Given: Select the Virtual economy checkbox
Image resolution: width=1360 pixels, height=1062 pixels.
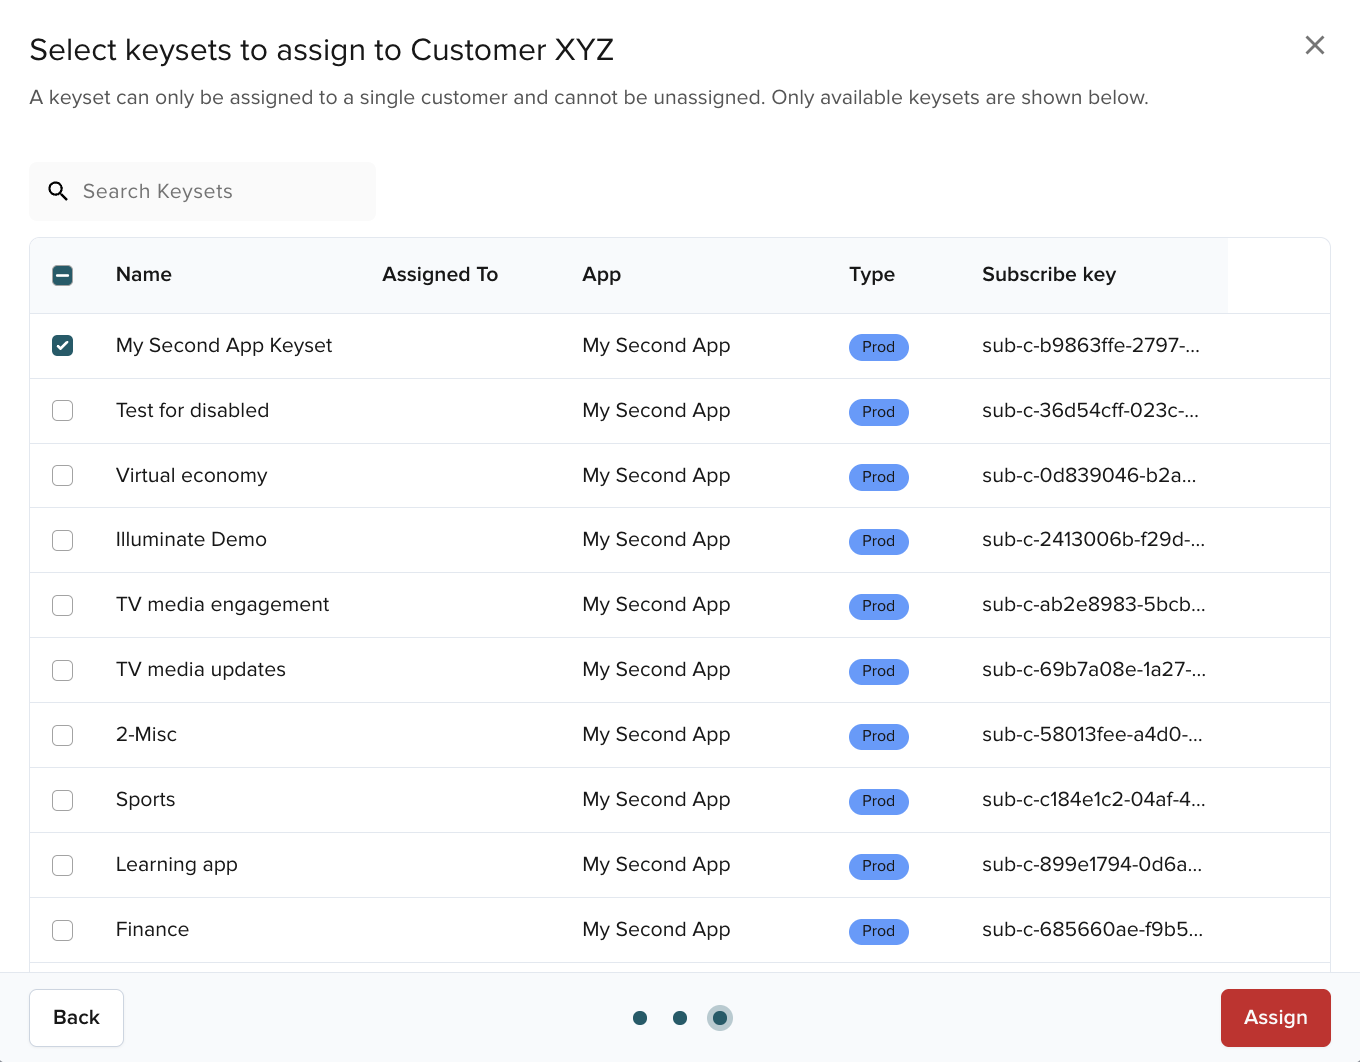Looking at the screenshot, I should [x=63, y=476].
